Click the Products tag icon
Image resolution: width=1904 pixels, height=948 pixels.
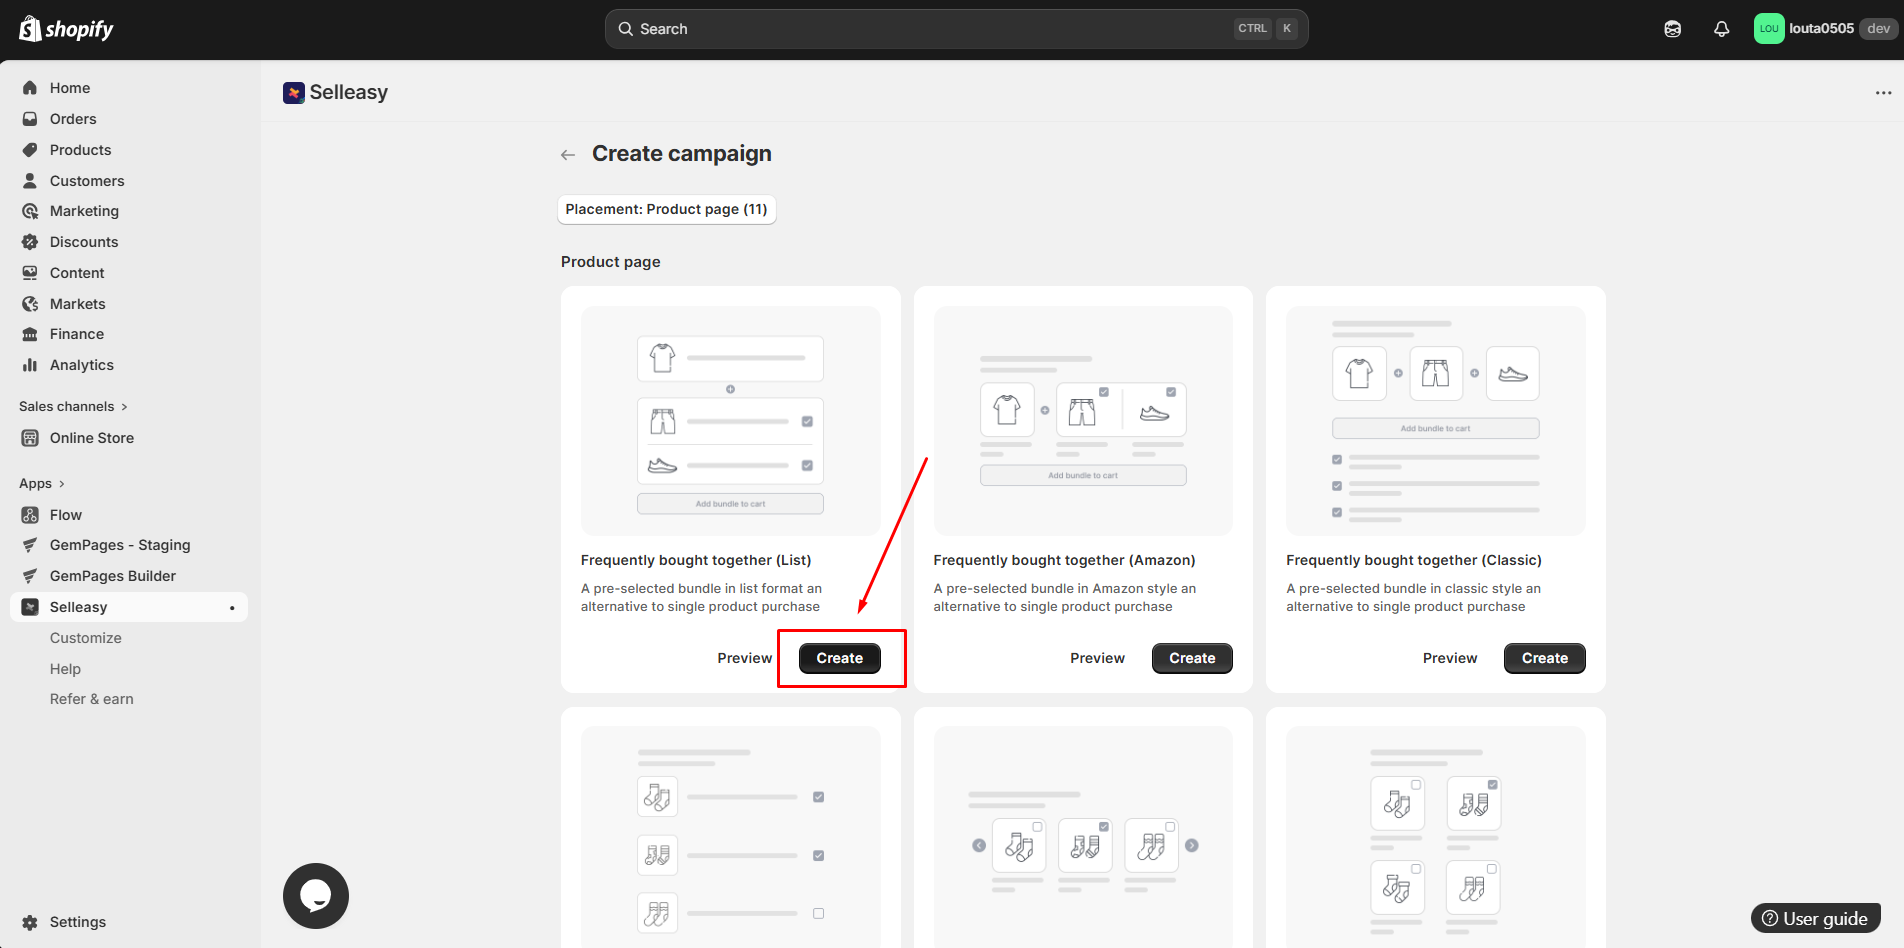point(30,150)
